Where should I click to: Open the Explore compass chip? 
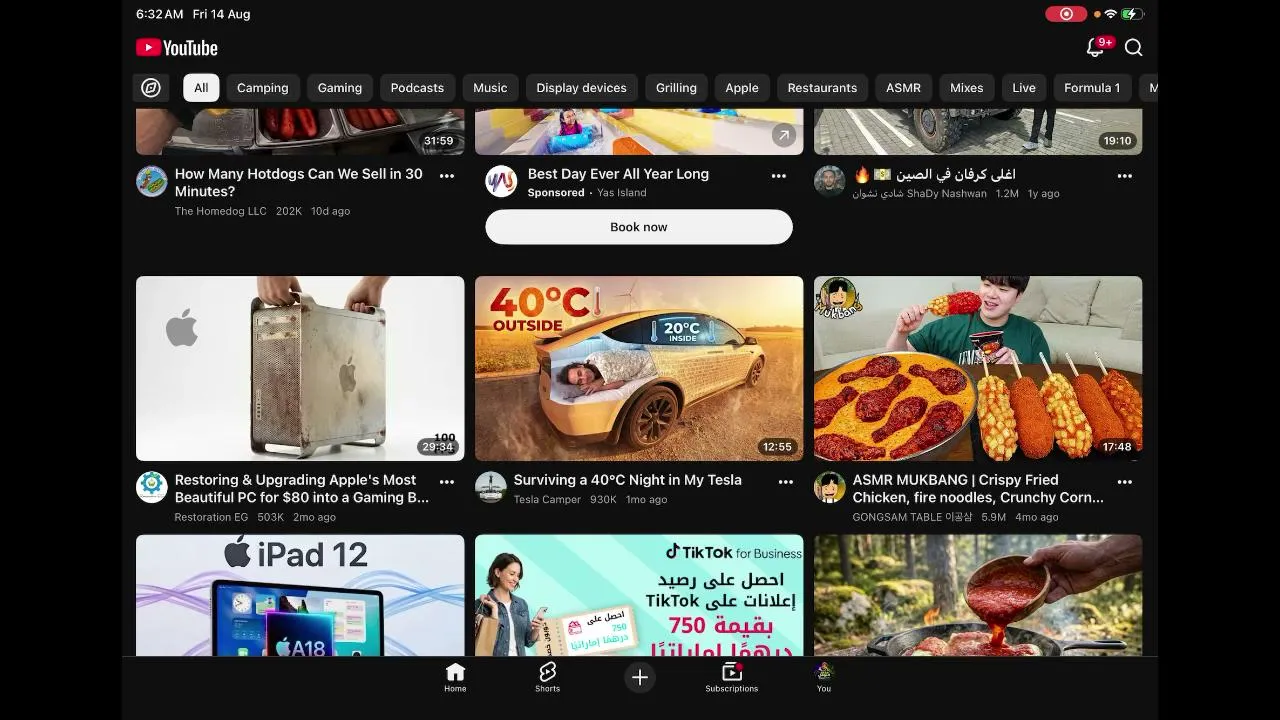point(151,88)
